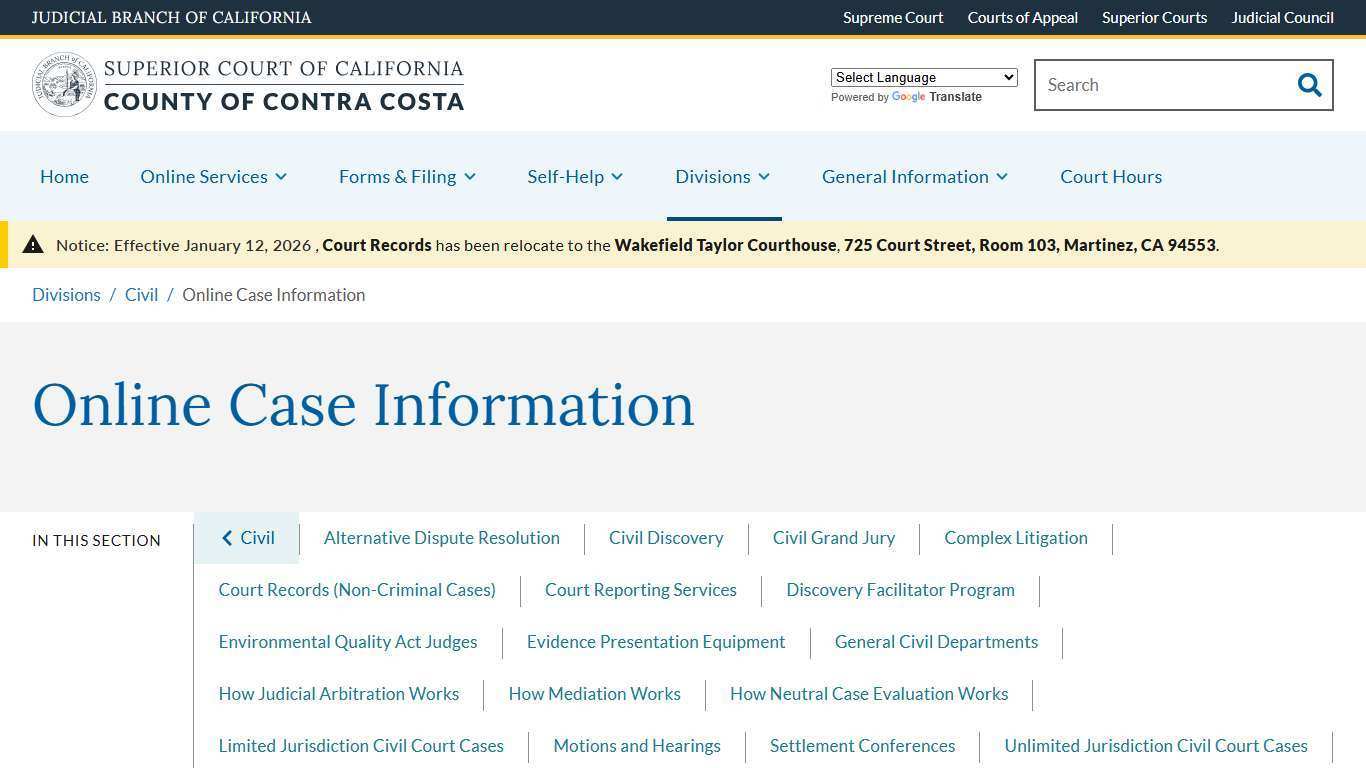Open the Judicial Council link
The image size is (1366, 768).
coord(1282,17)
